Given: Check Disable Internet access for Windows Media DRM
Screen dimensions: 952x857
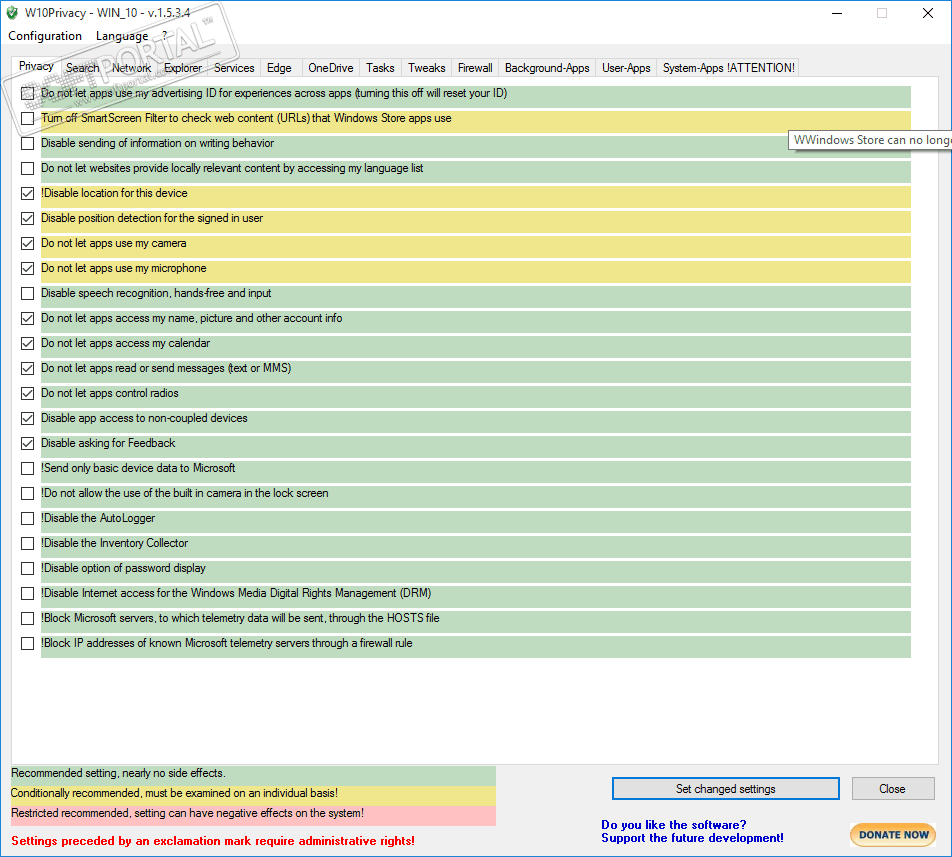Looking at the screenshot, I should 27,593.
